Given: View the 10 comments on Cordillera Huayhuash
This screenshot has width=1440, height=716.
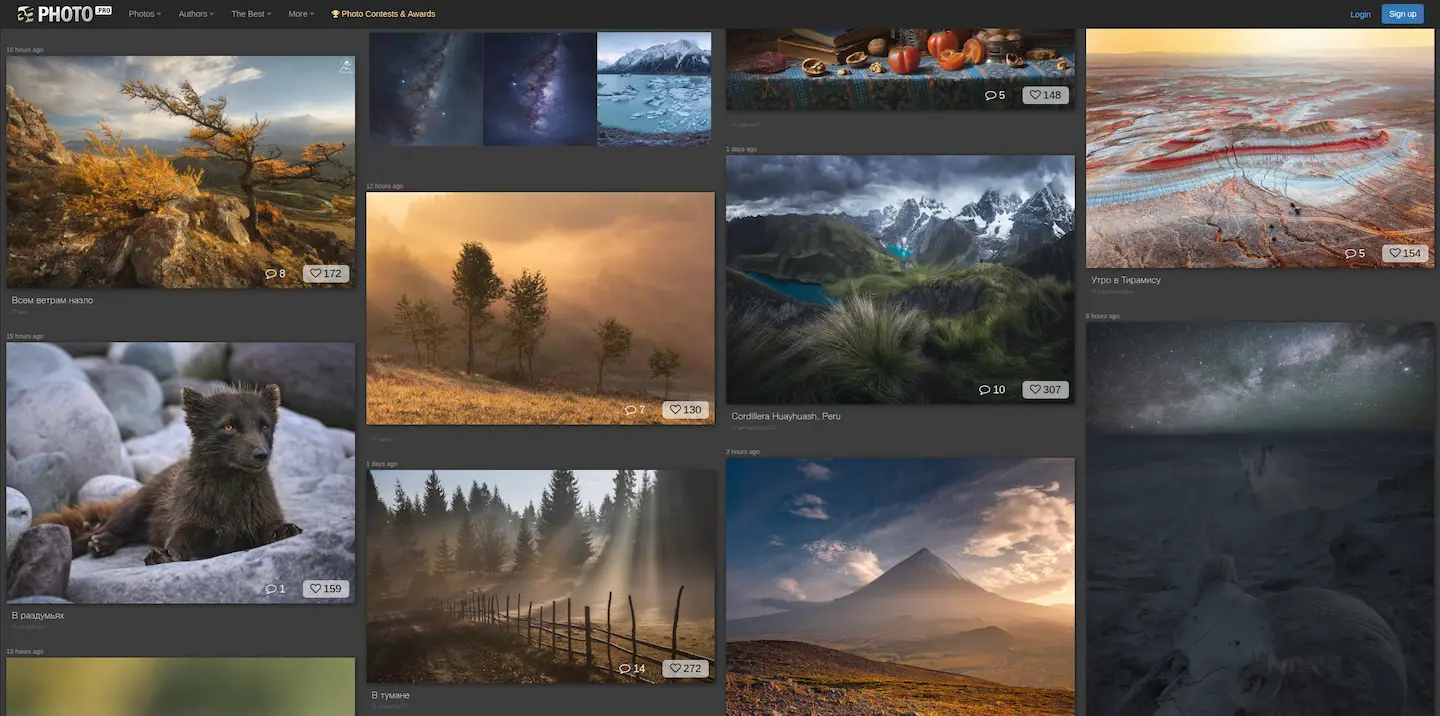Looking at the screenshot, I should pos(992,389).
